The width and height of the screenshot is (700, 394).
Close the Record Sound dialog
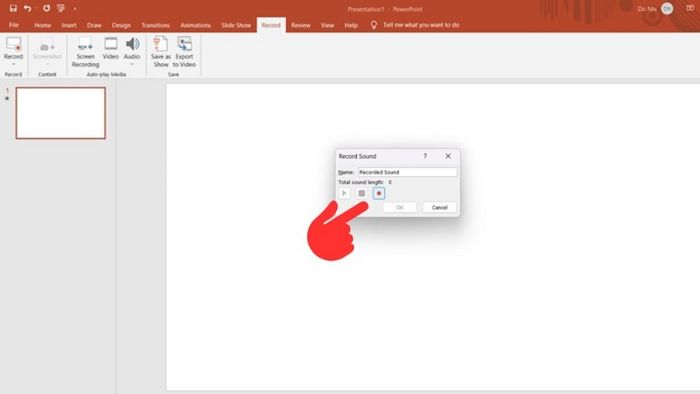click(448, 156)
